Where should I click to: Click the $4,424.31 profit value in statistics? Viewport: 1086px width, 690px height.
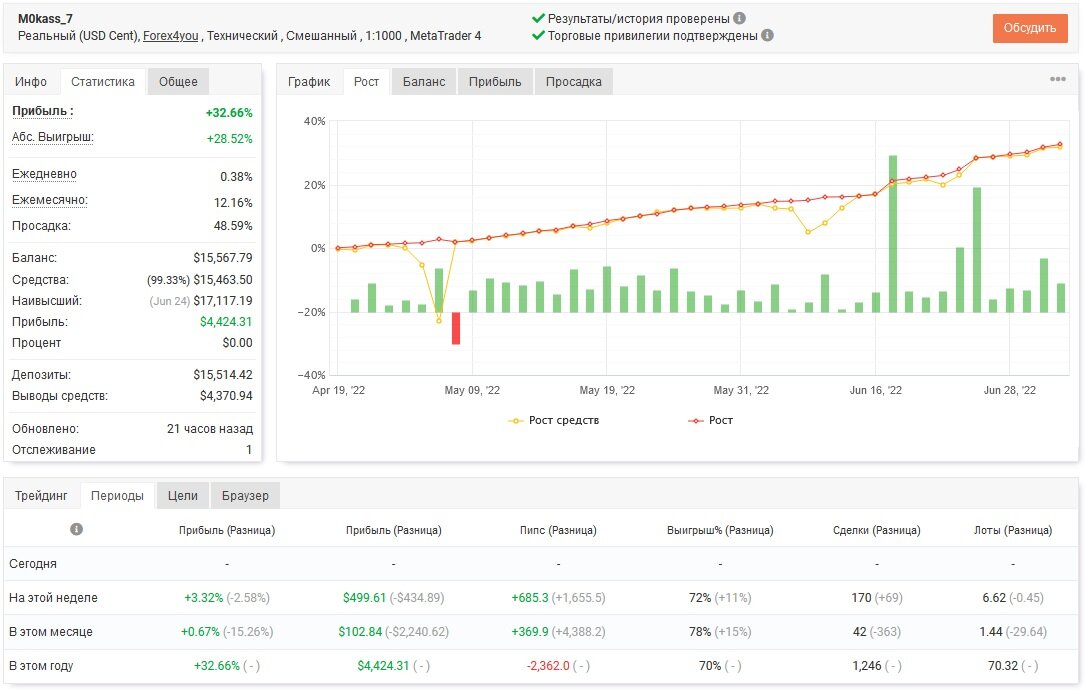[x=226, y=321]
